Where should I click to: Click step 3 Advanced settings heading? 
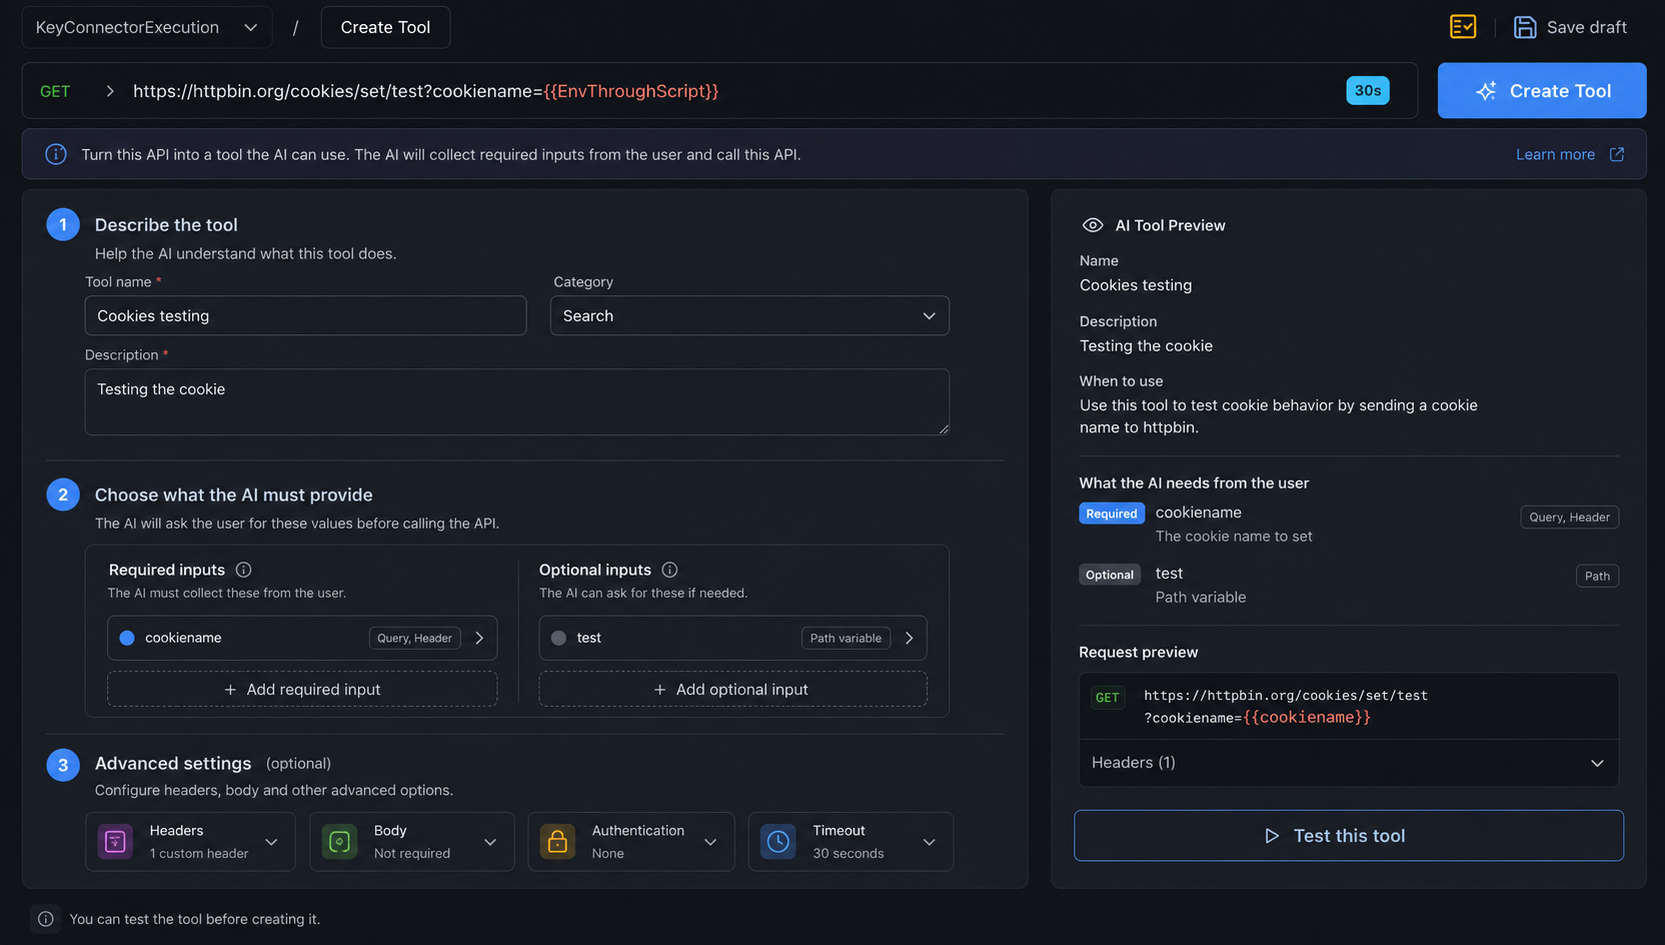tap(173, 764)
